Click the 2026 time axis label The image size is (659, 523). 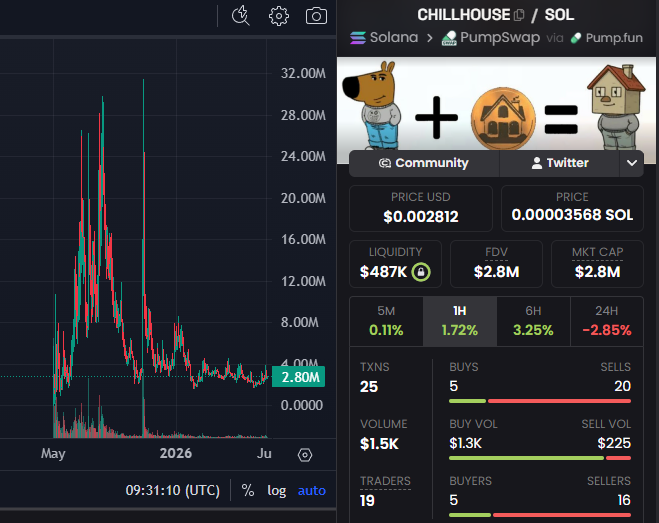coord(176,453)
